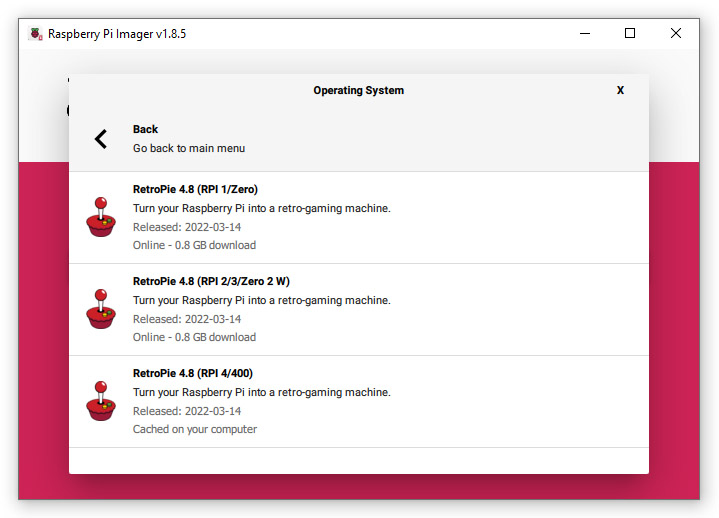Maximize the Raspberry Pi Imager window

point(630,33)
